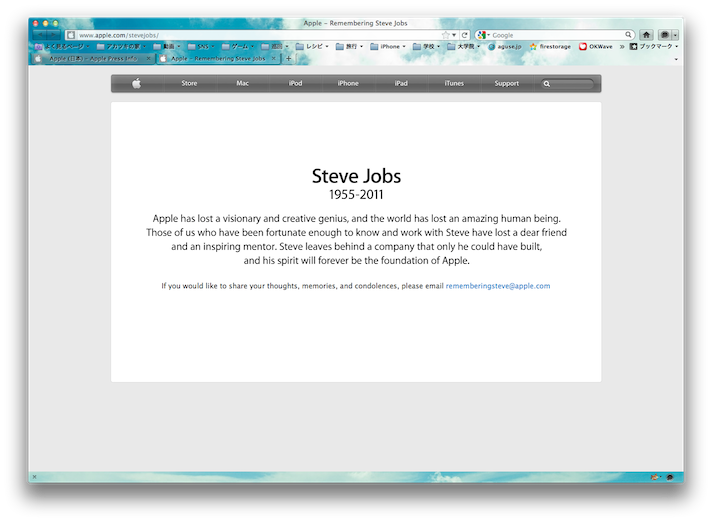Screen dimensions: 712x522
Task: Open the SNS bookmark folder
Action: tap(201, 46)
